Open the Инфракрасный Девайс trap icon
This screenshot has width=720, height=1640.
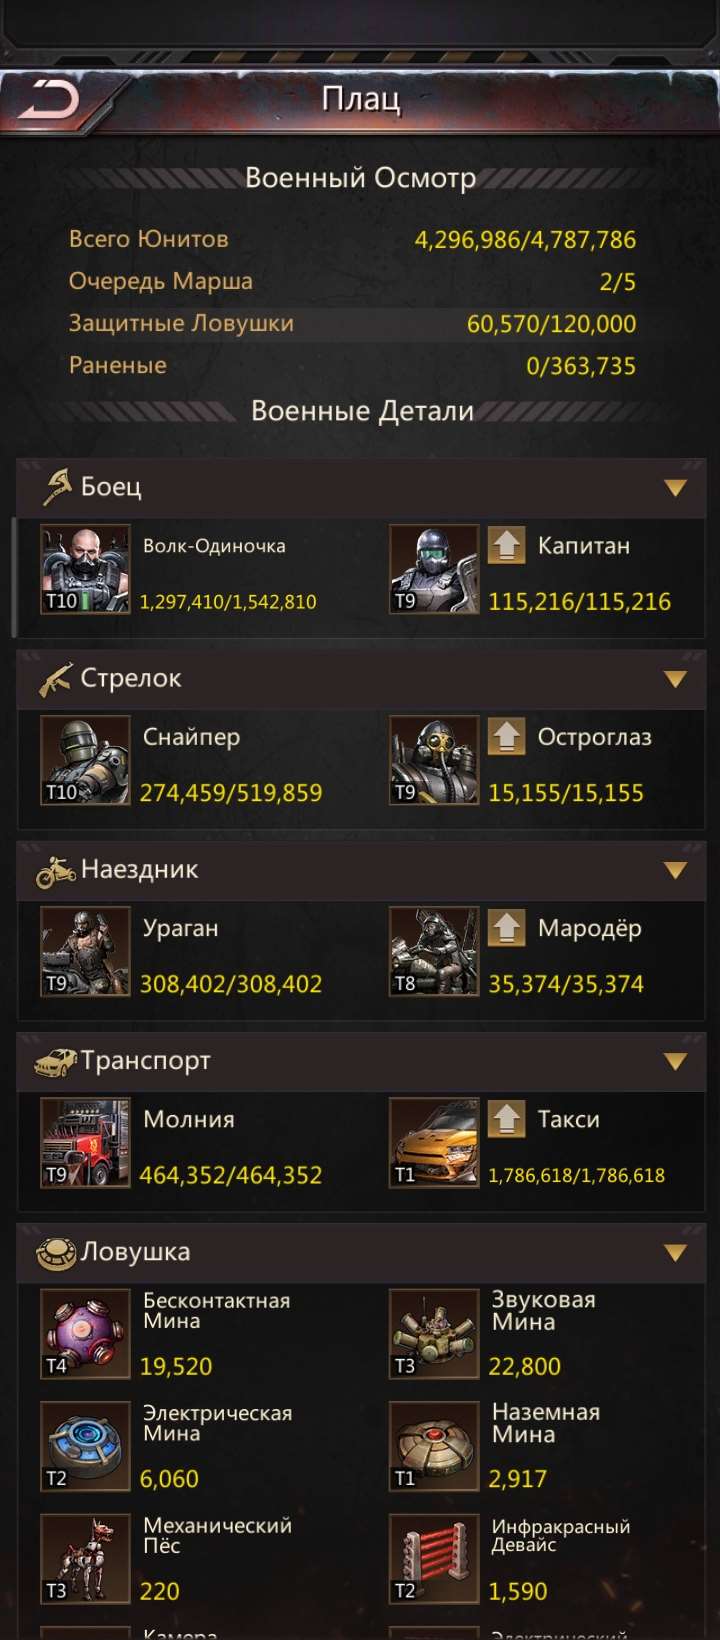click(x=434, y=1558)
